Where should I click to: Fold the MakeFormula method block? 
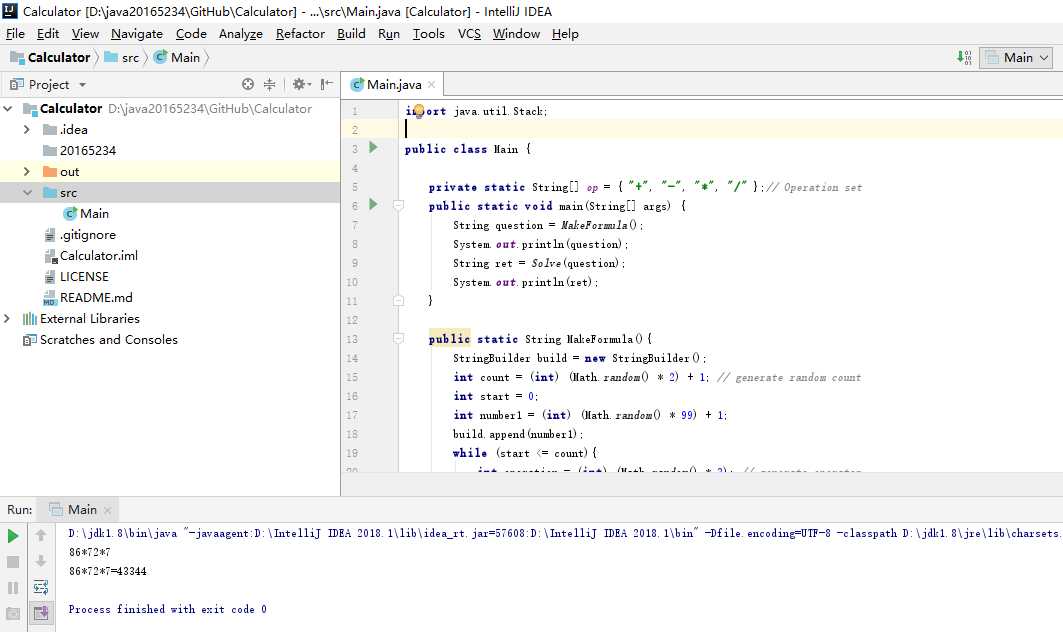coord(399,338)
